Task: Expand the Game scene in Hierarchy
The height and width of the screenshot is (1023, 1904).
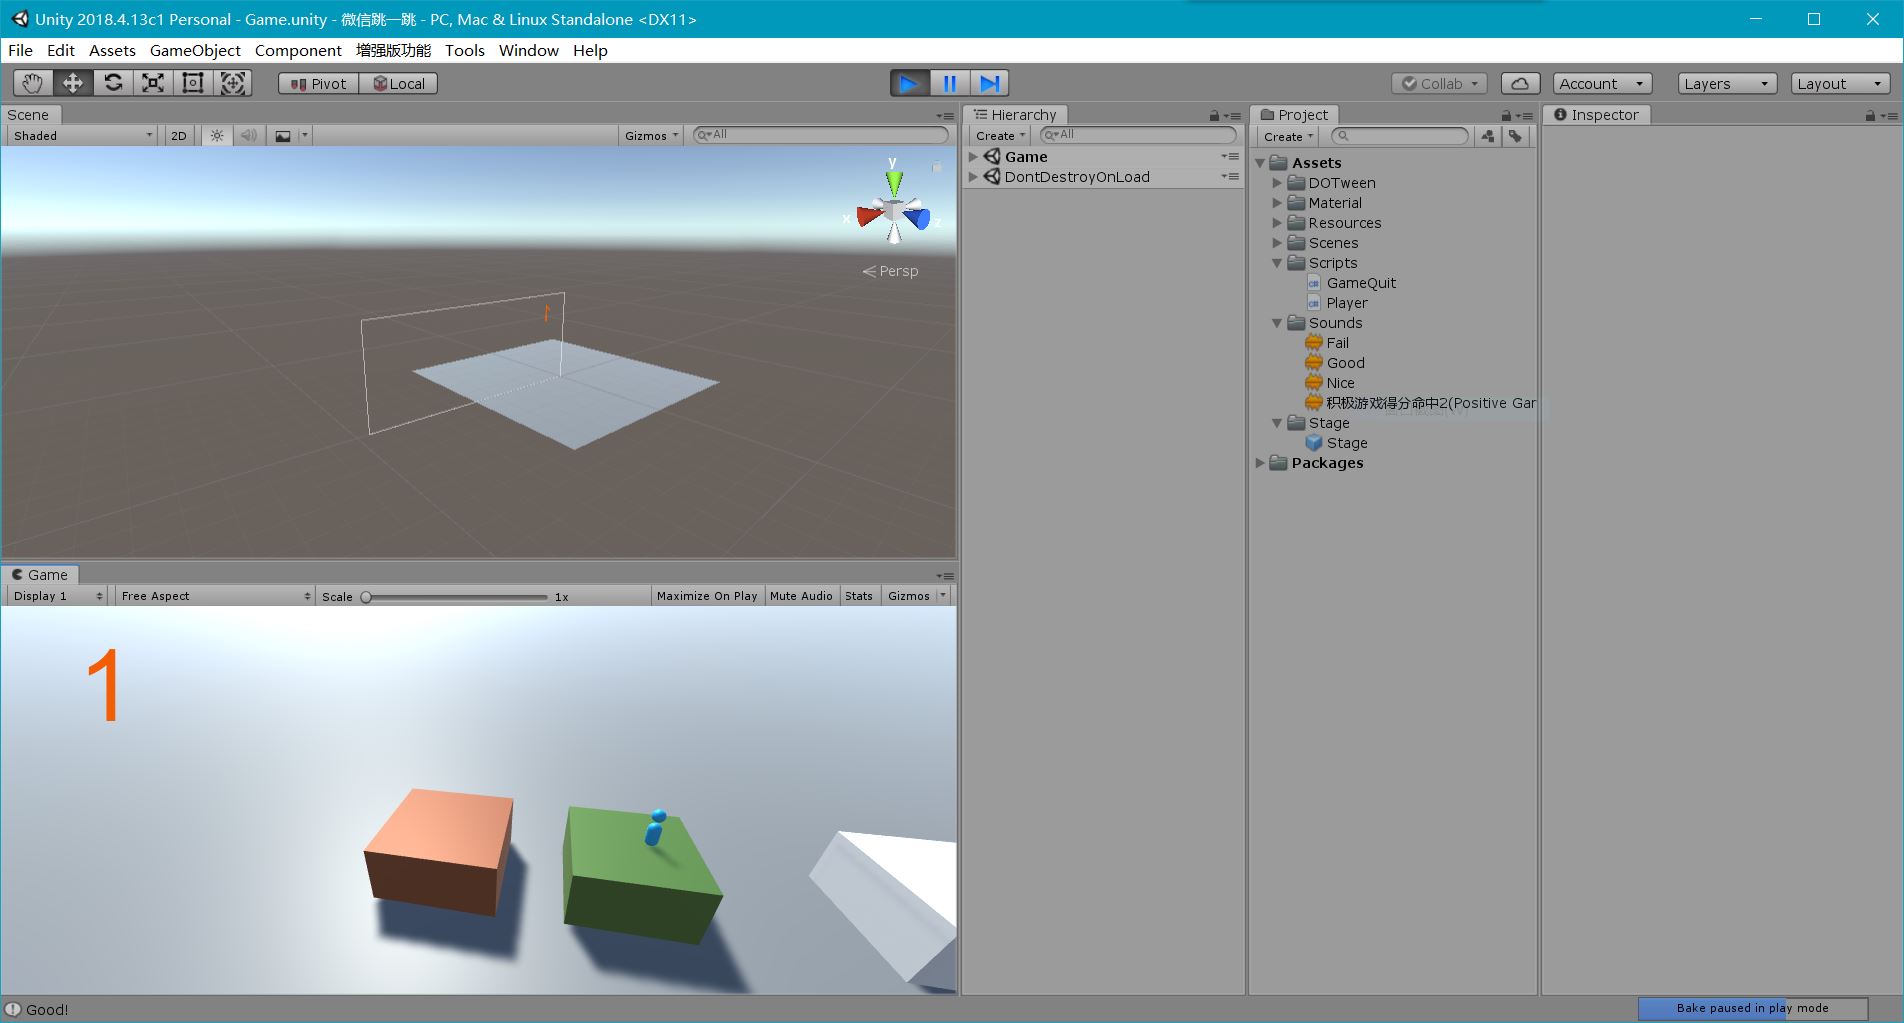Action: point(973,157)
